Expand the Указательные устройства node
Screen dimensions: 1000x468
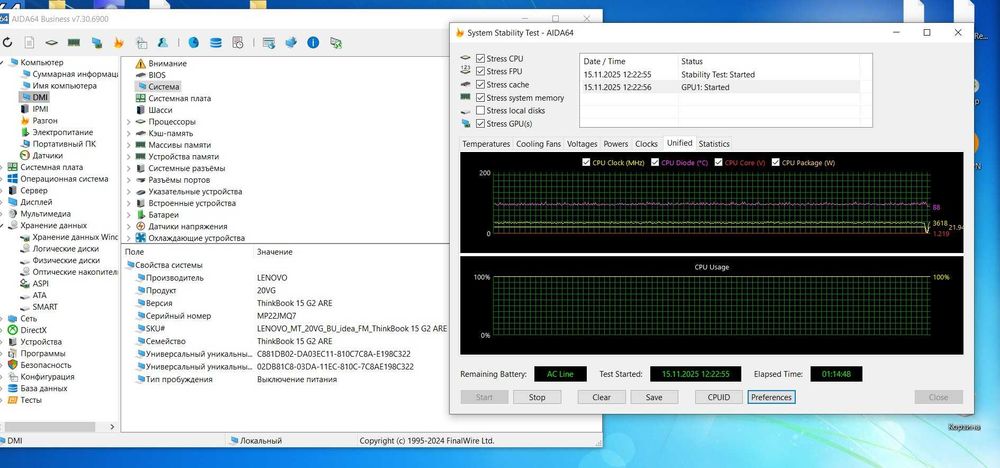(128, 191)
